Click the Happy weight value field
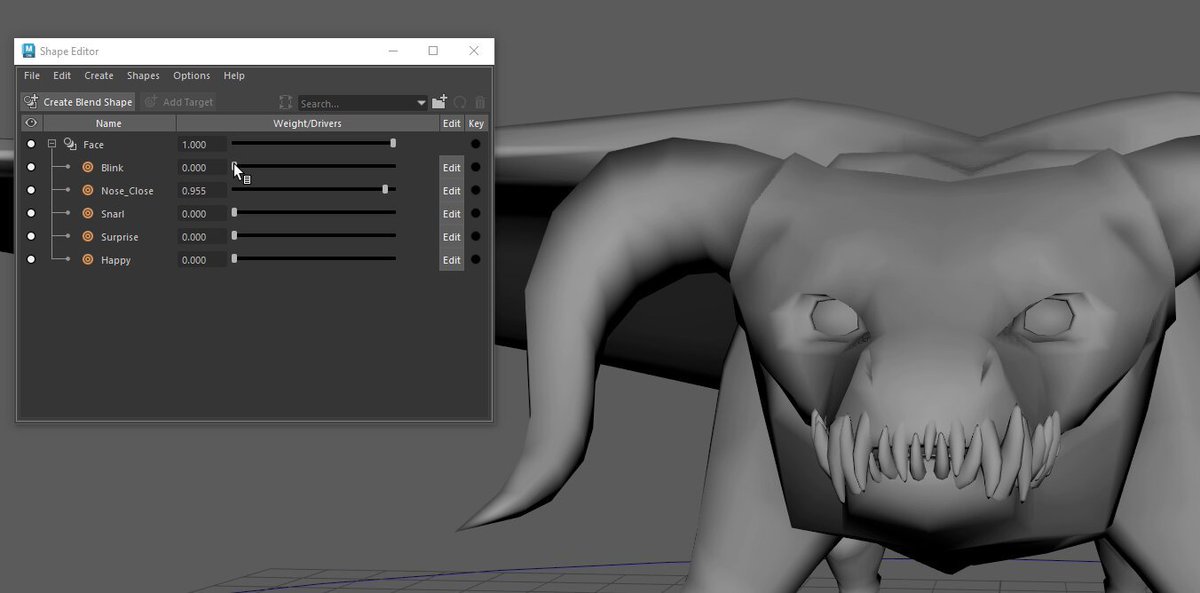This screenshot has width=1200, height=593. 202,260
